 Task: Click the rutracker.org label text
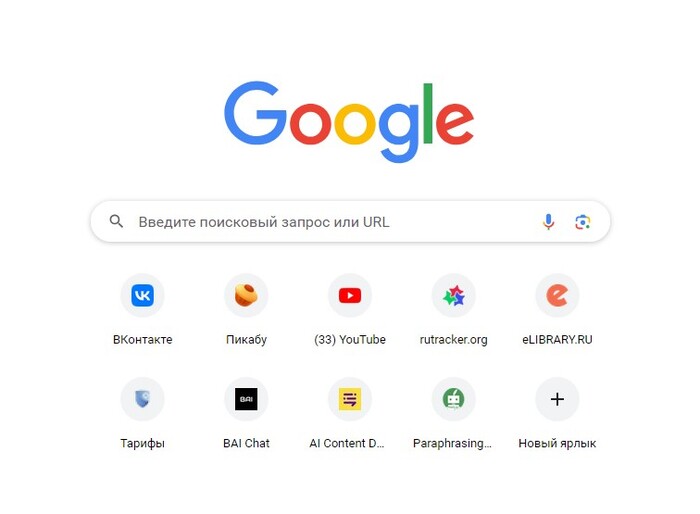pos(454,340)
